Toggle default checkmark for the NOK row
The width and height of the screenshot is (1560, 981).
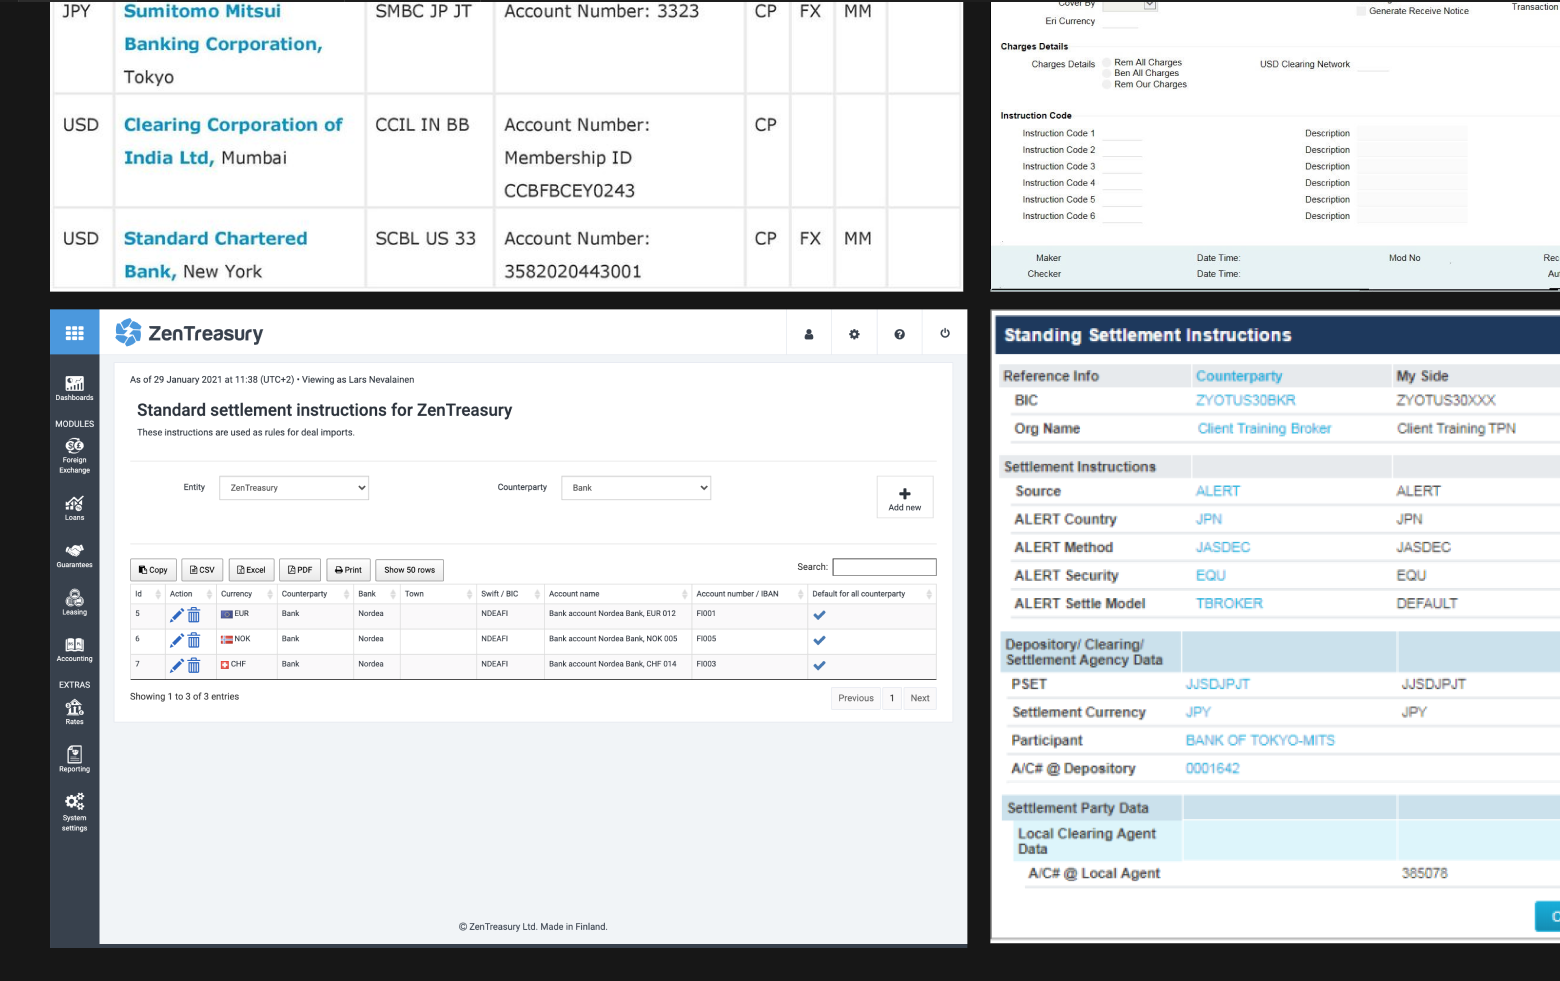click(x=819, y=640)
